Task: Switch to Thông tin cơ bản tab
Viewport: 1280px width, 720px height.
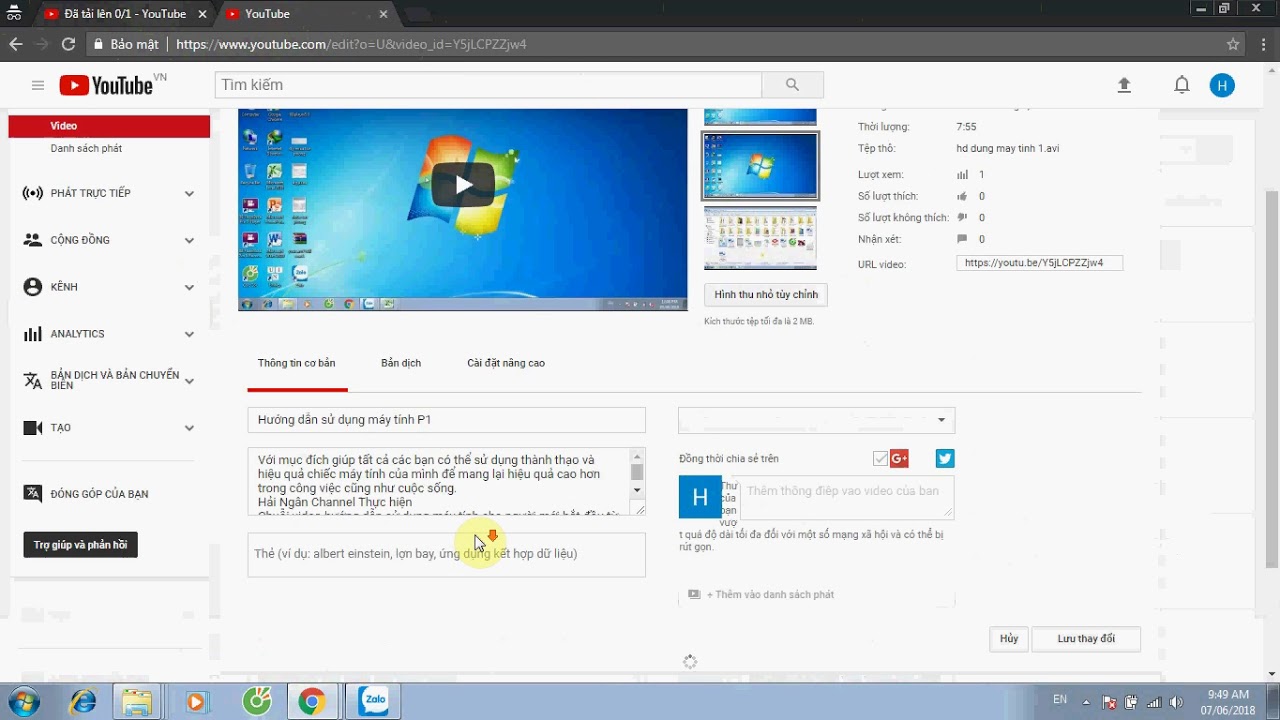Action: pyautogui.click(x=296, y=363)
